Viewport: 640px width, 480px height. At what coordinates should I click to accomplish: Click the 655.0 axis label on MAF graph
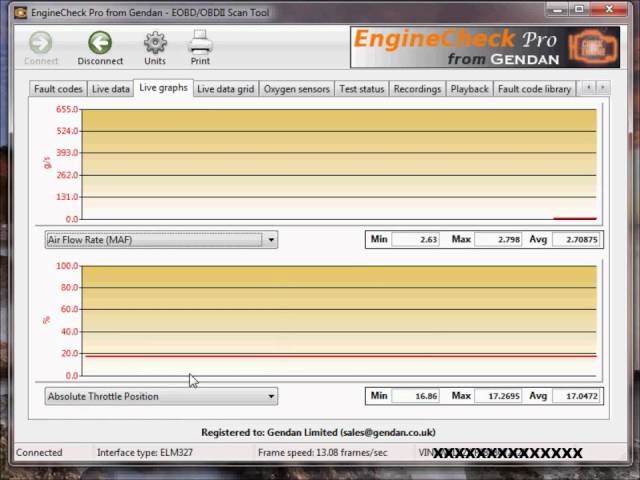[67, 109]
